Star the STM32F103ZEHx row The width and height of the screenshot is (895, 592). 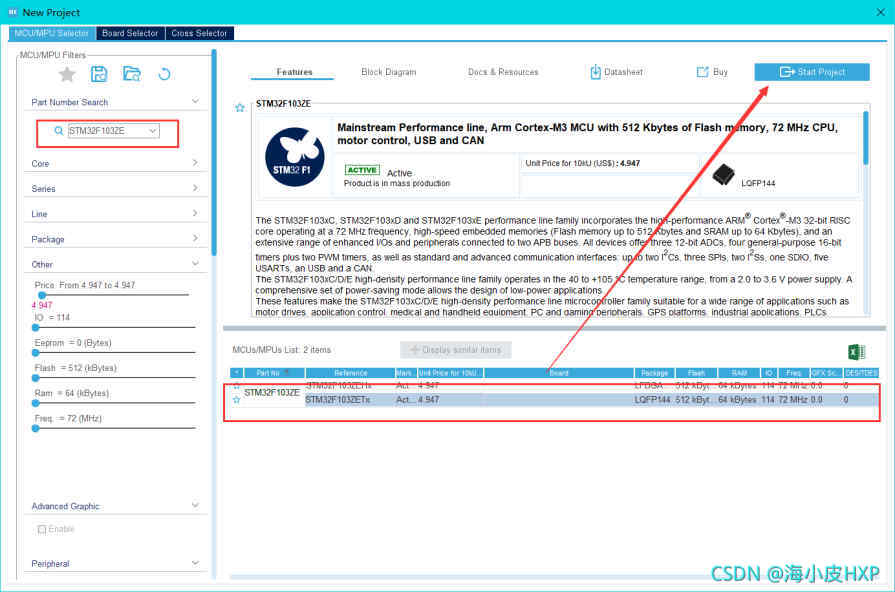click(236, 386)
